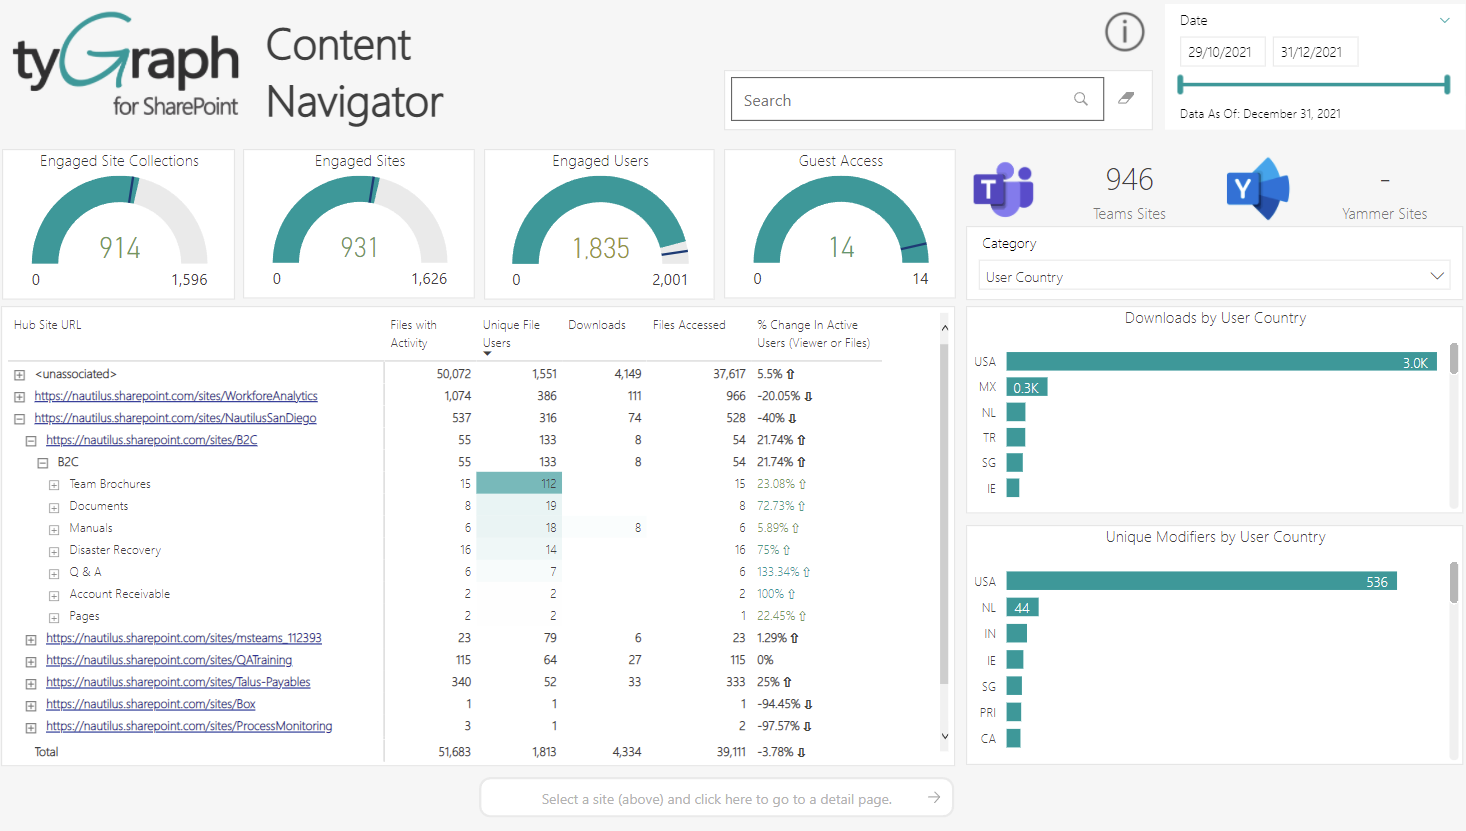Click the arrow icon on the detail page button
Screen dimensions: 1466x831
point(933,797)
